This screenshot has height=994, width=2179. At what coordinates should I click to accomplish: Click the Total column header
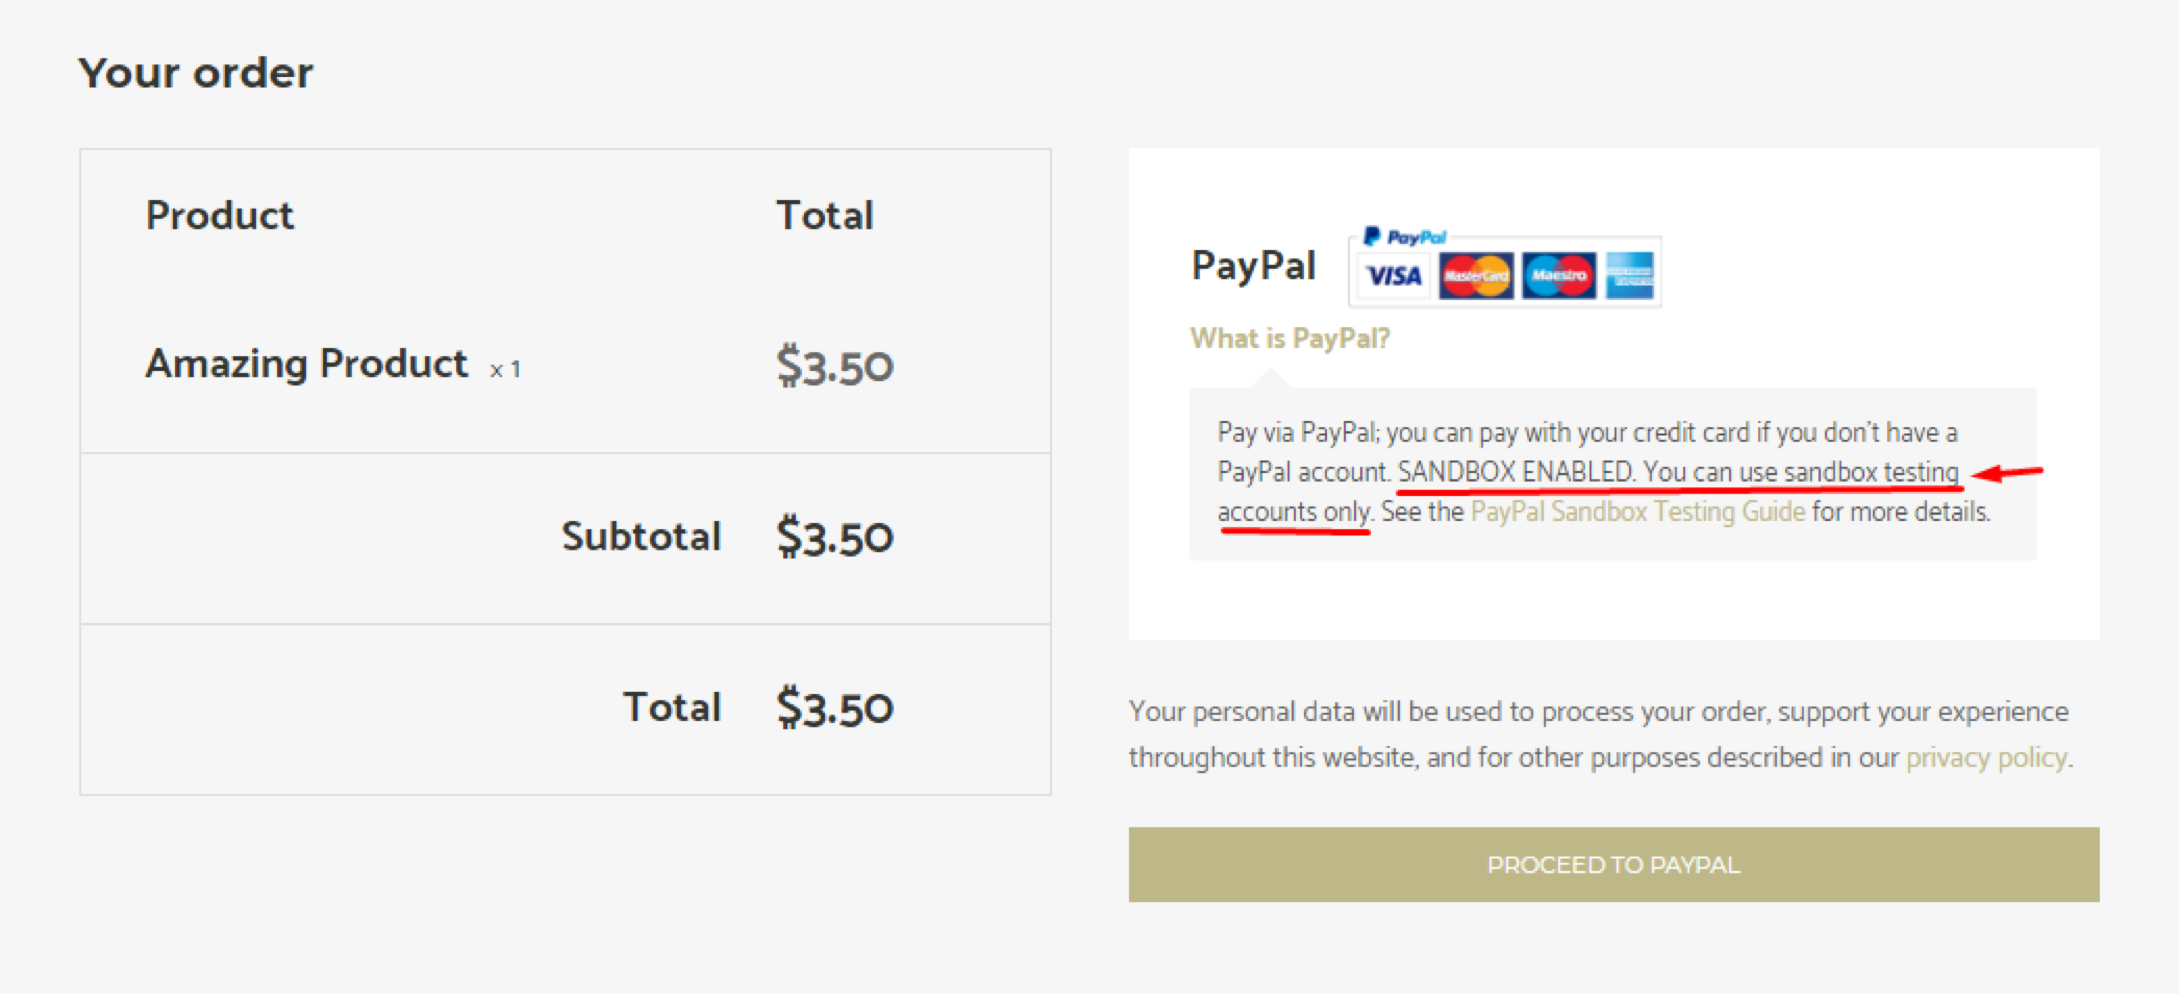pos(825,216)
